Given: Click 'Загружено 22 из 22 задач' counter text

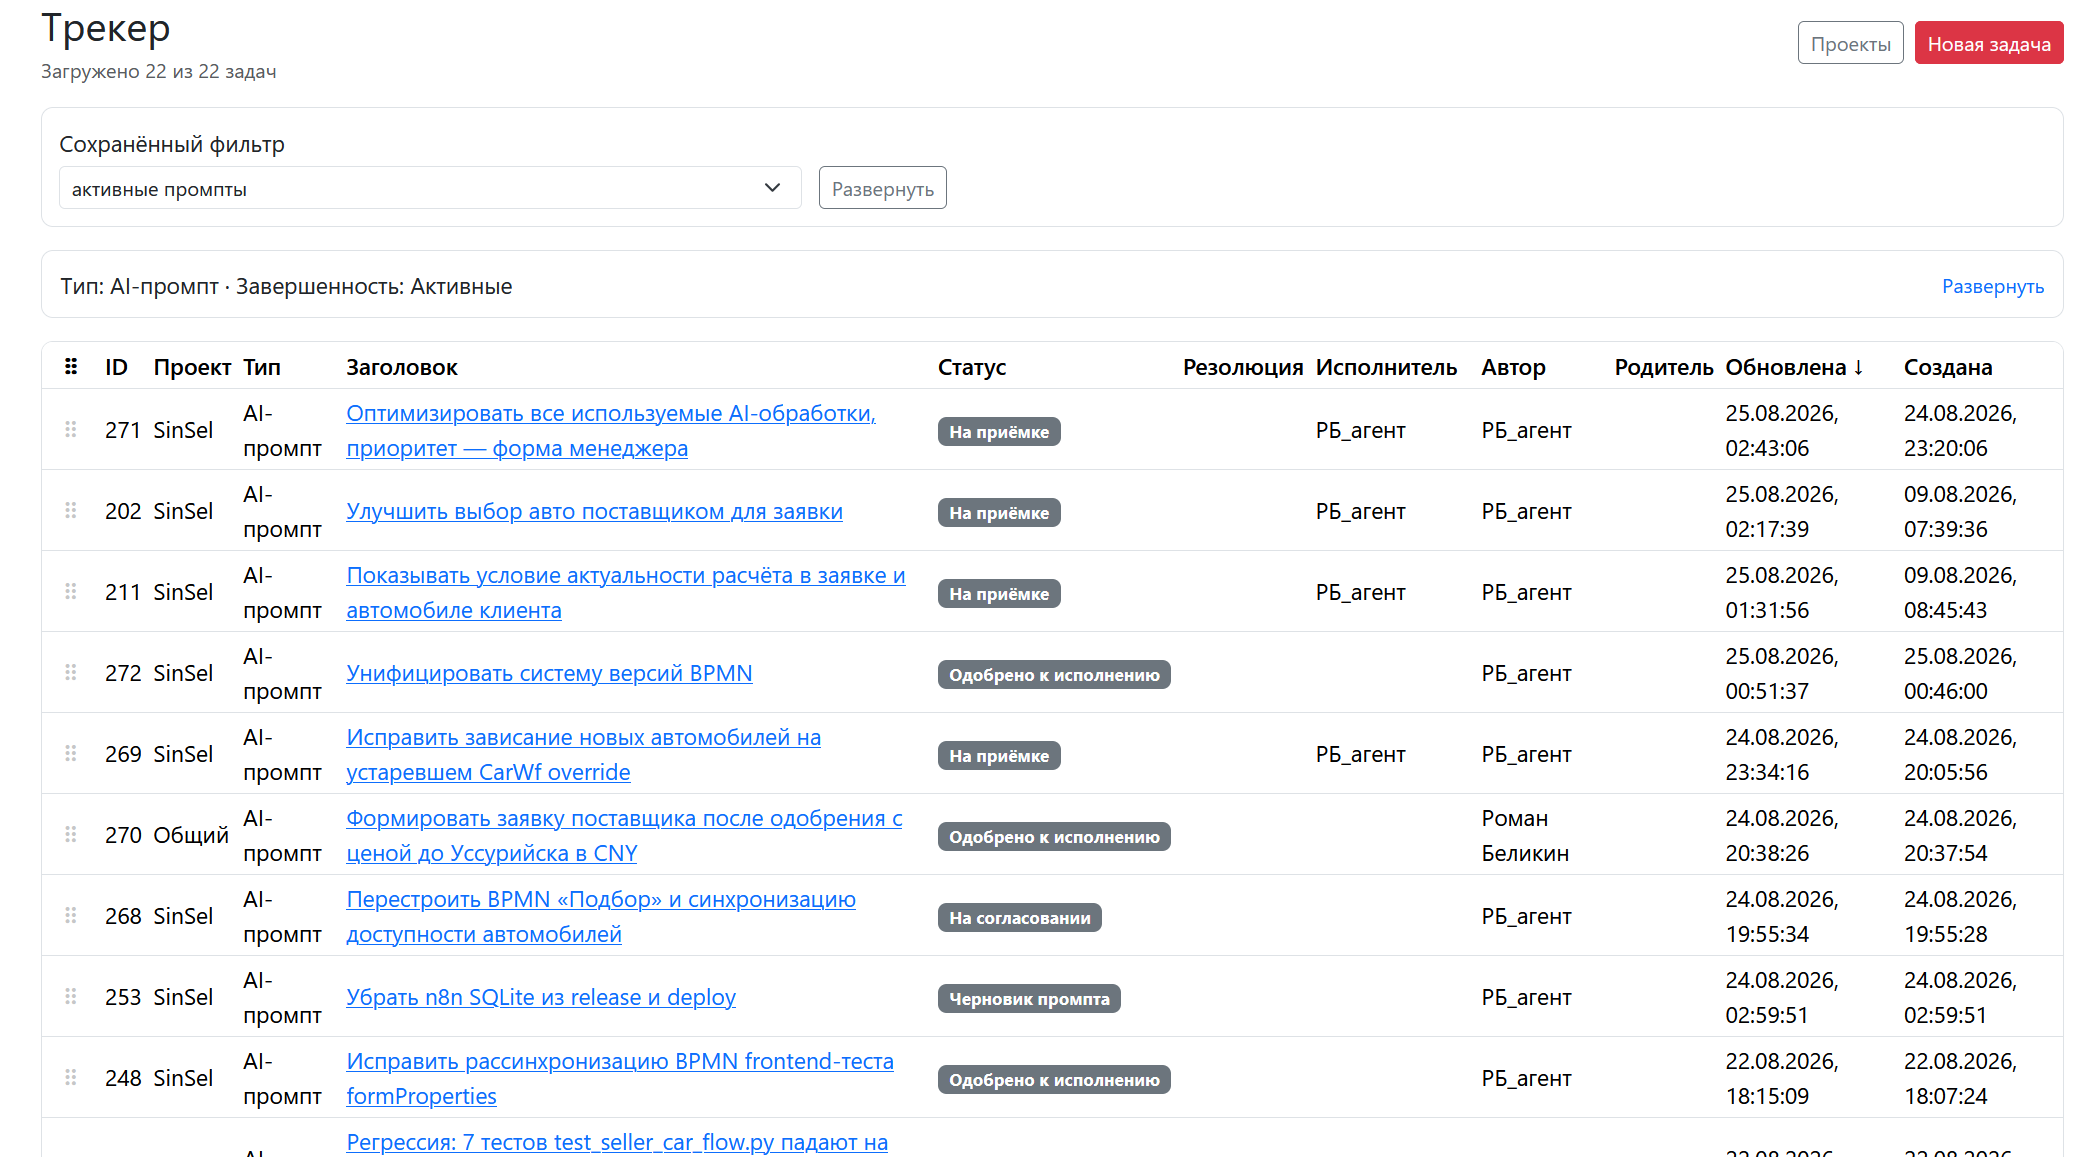Looking at the screenshot, I should [159, 71].
